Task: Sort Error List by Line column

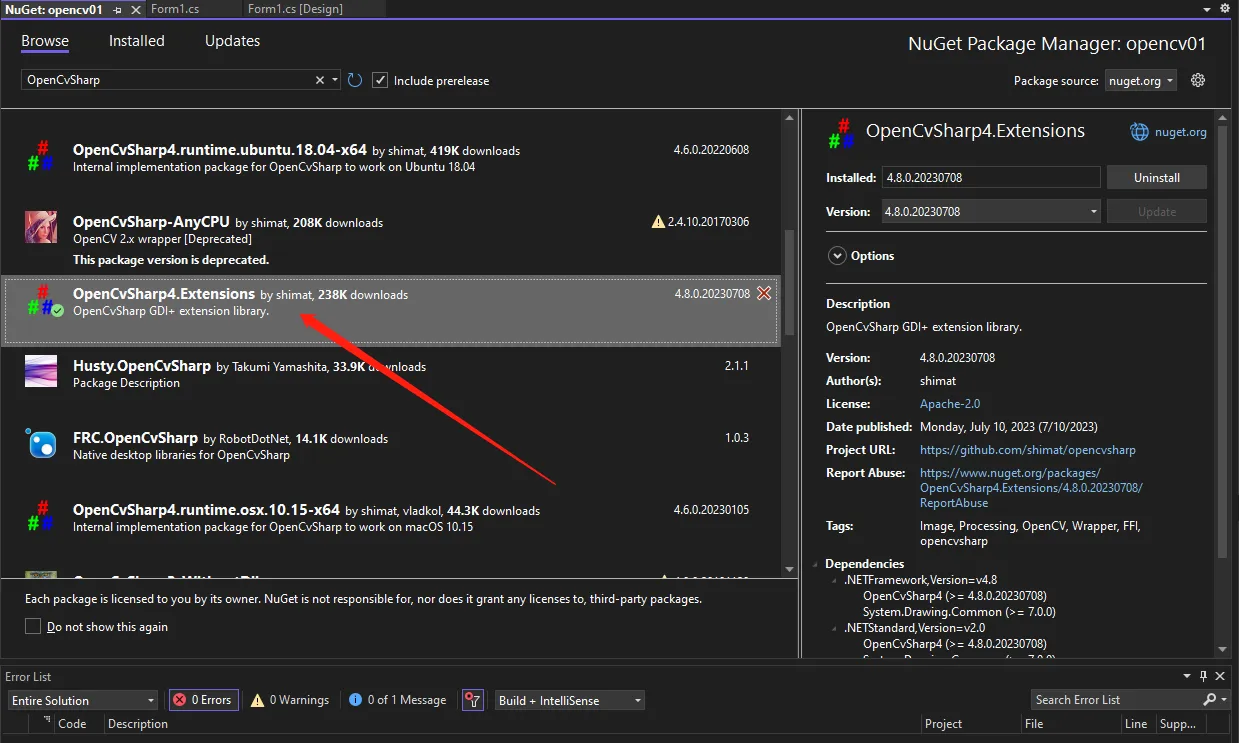Action: click(x=1136, y=724)
